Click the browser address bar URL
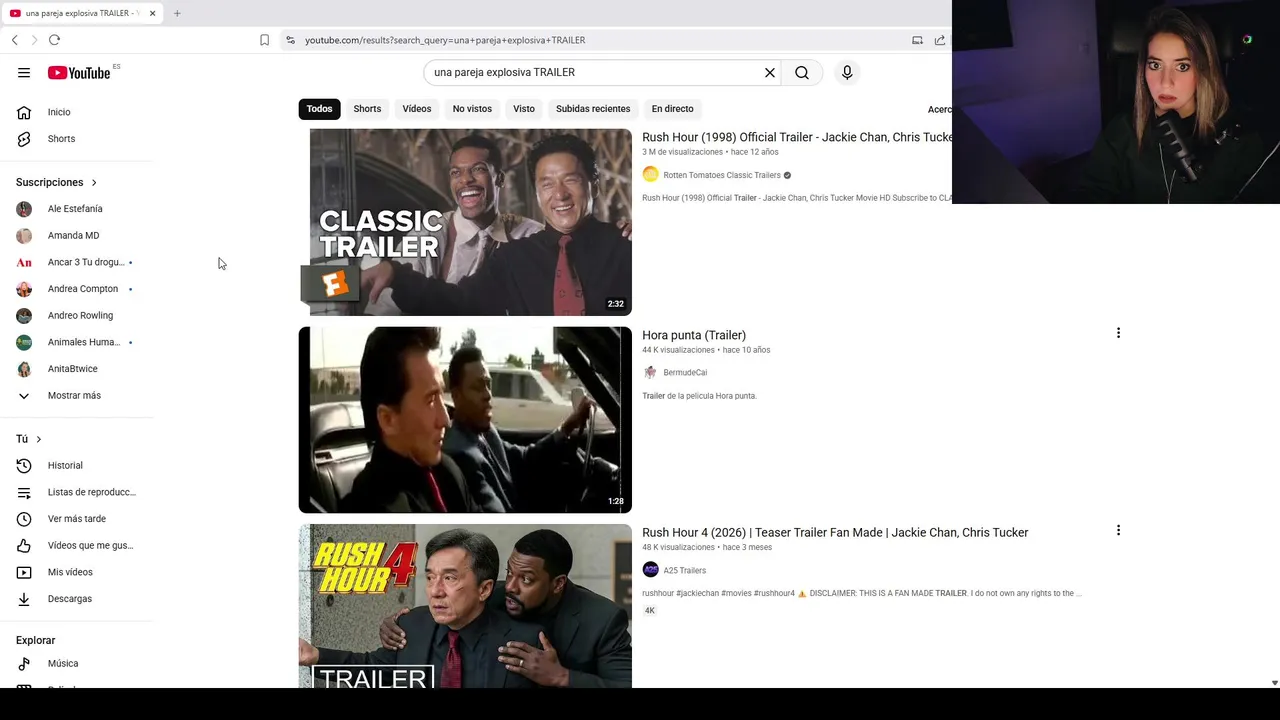Screen dimensions: 1280x720 [445, 40]
